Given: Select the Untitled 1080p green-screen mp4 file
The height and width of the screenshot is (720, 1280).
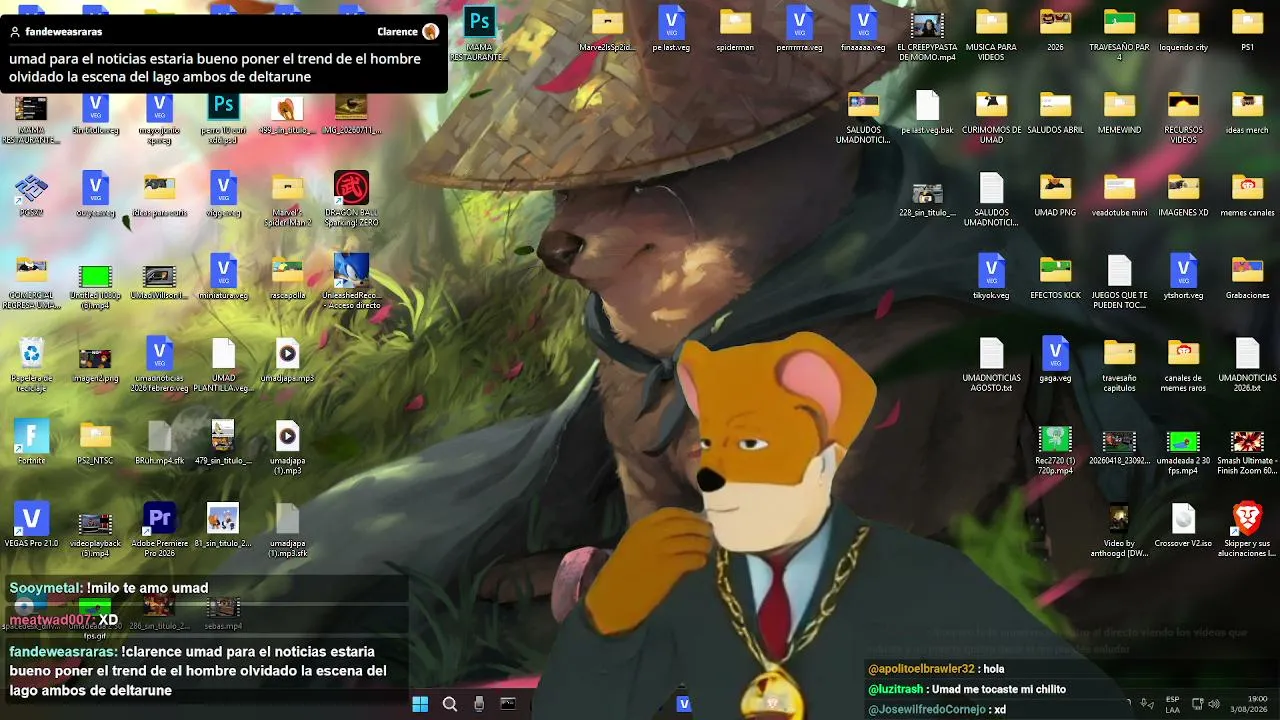Looking at the screenshot, I should point(95,281).
